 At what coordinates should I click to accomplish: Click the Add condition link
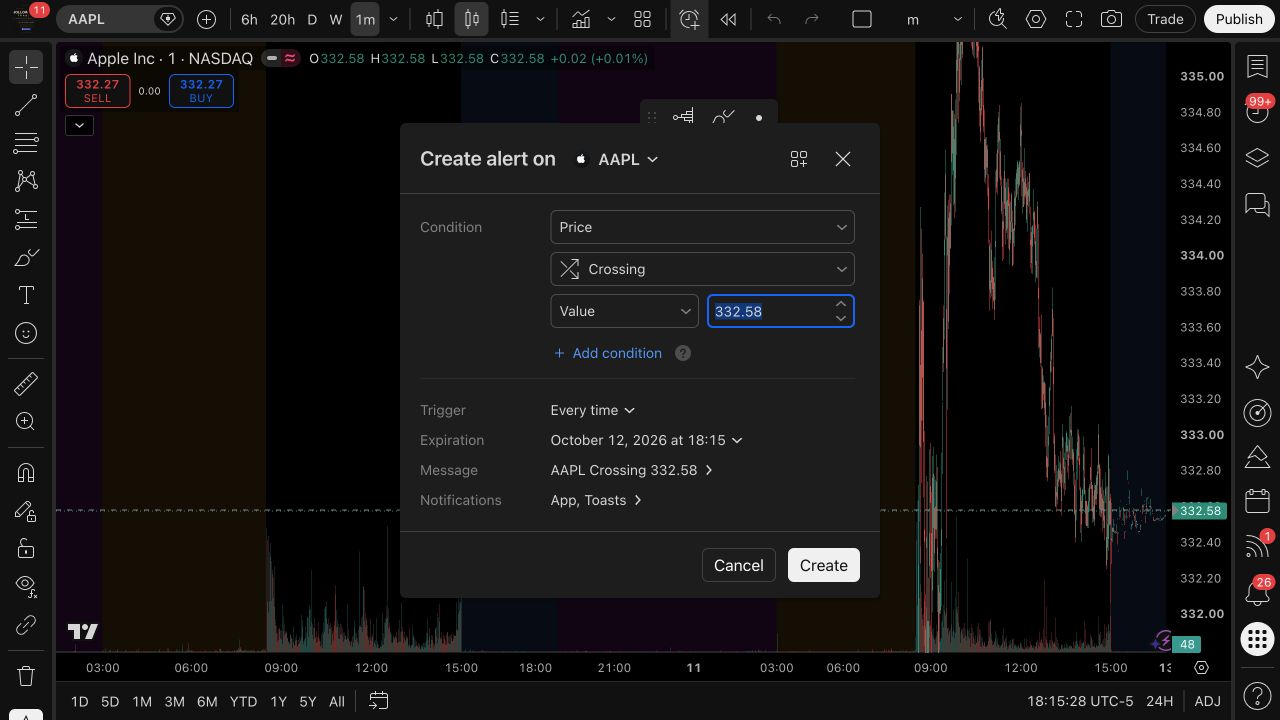tap(608, 353)
